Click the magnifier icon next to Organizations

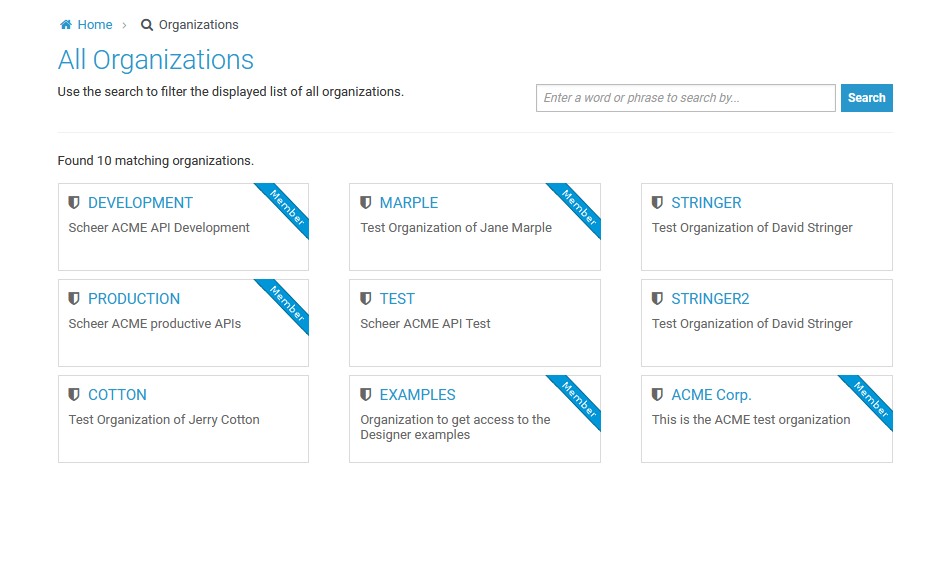tap(147, 25)
